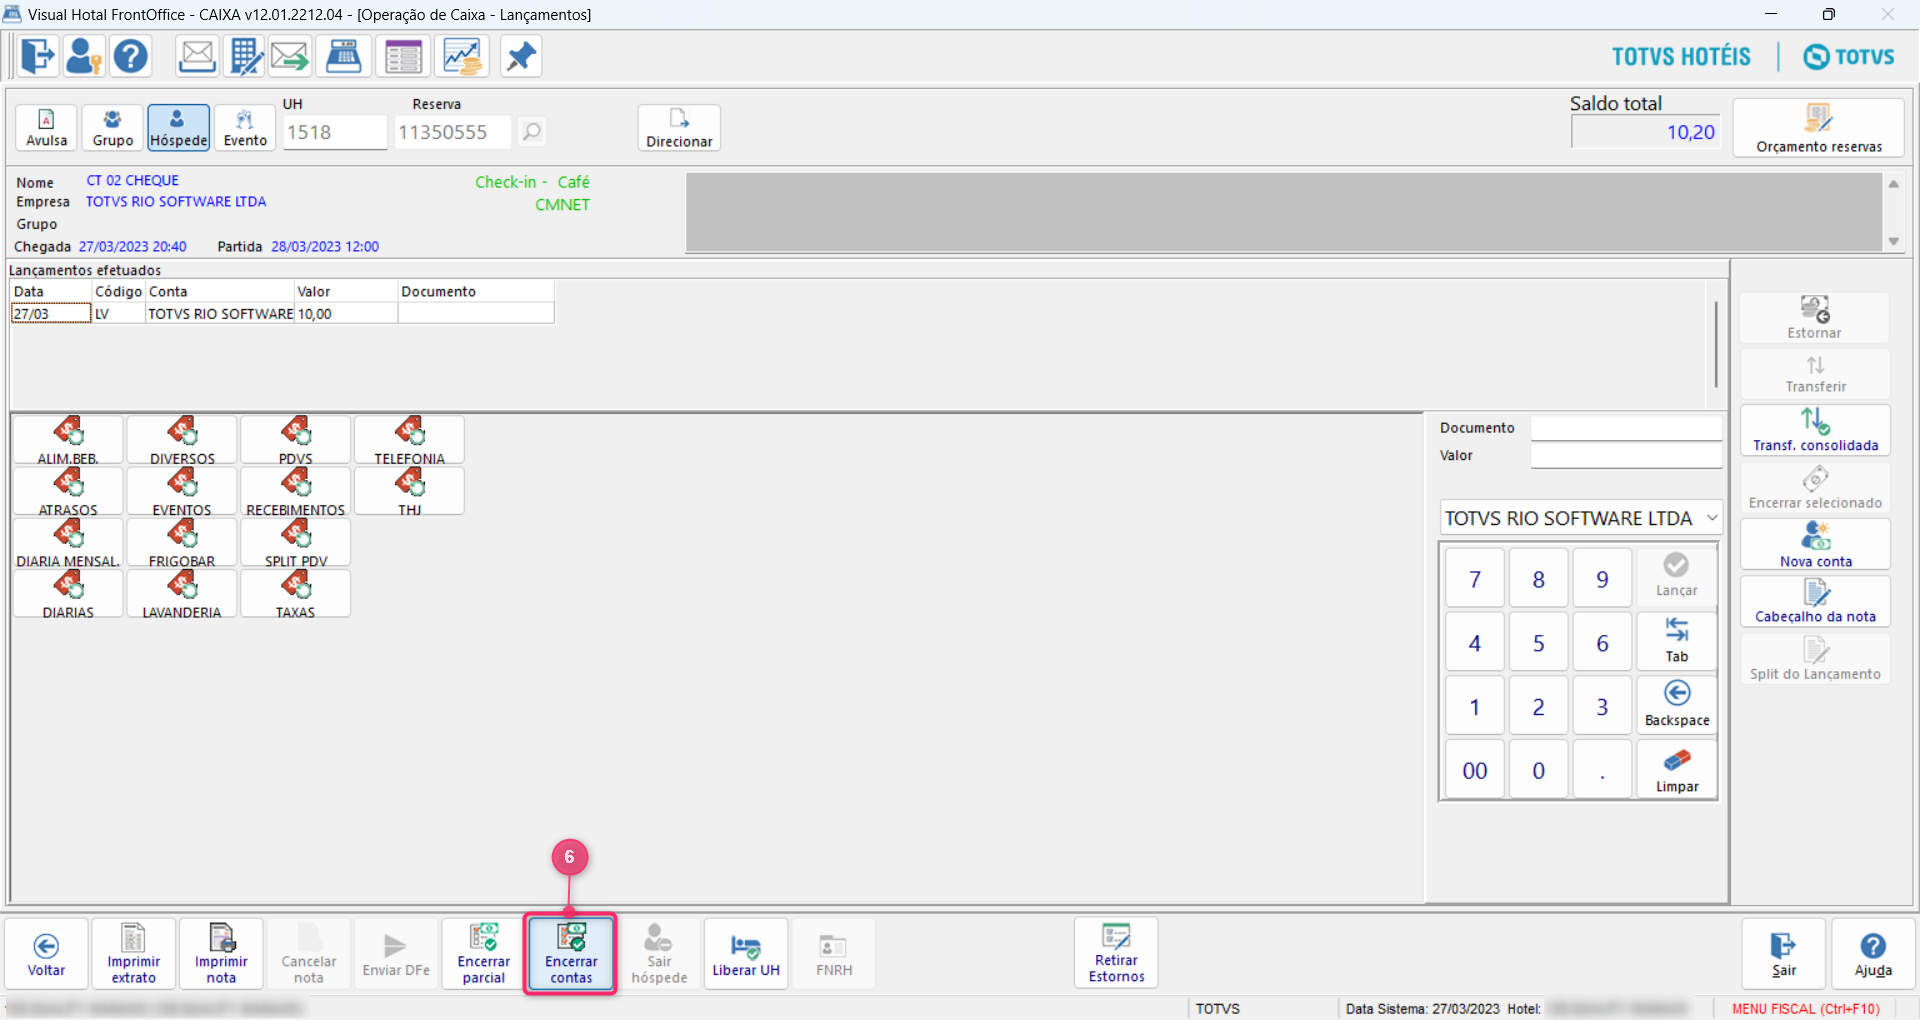Click the exit door icon in top toolbar
Viewport: 1920px width, 1020px height.
click(38, 56)
